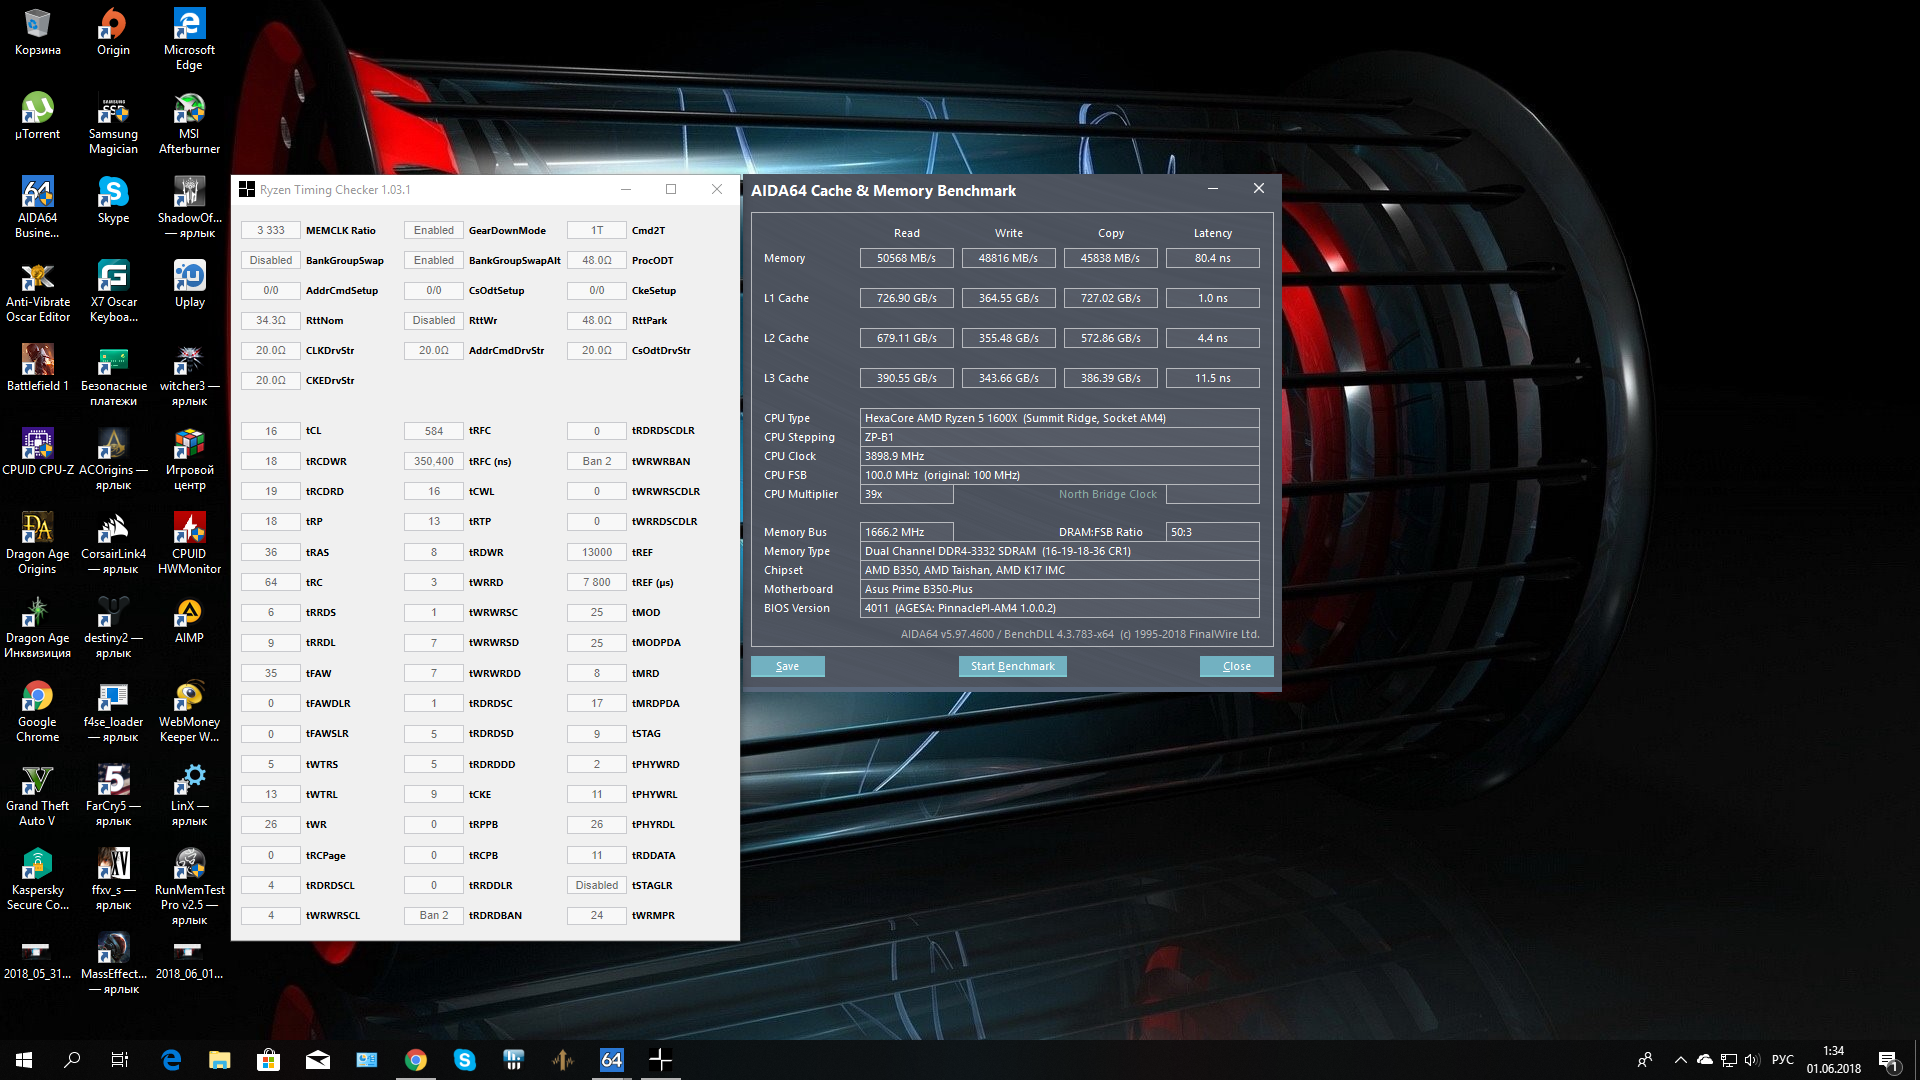The height and width of the screenshot is (1080, 1920).
Task: Click Start Benchmark button
Action: pos(1012,666)
